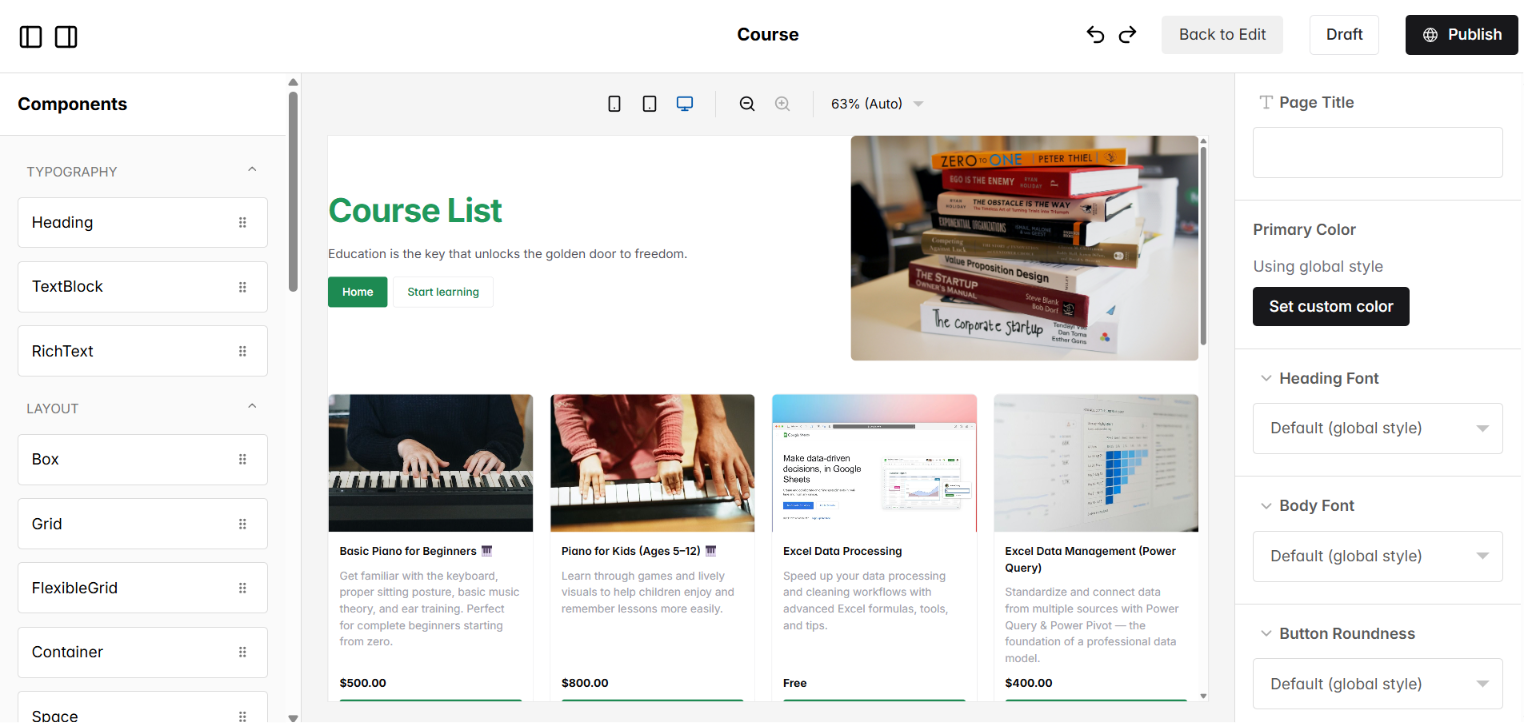Click Using global style text

(1318, 267)
